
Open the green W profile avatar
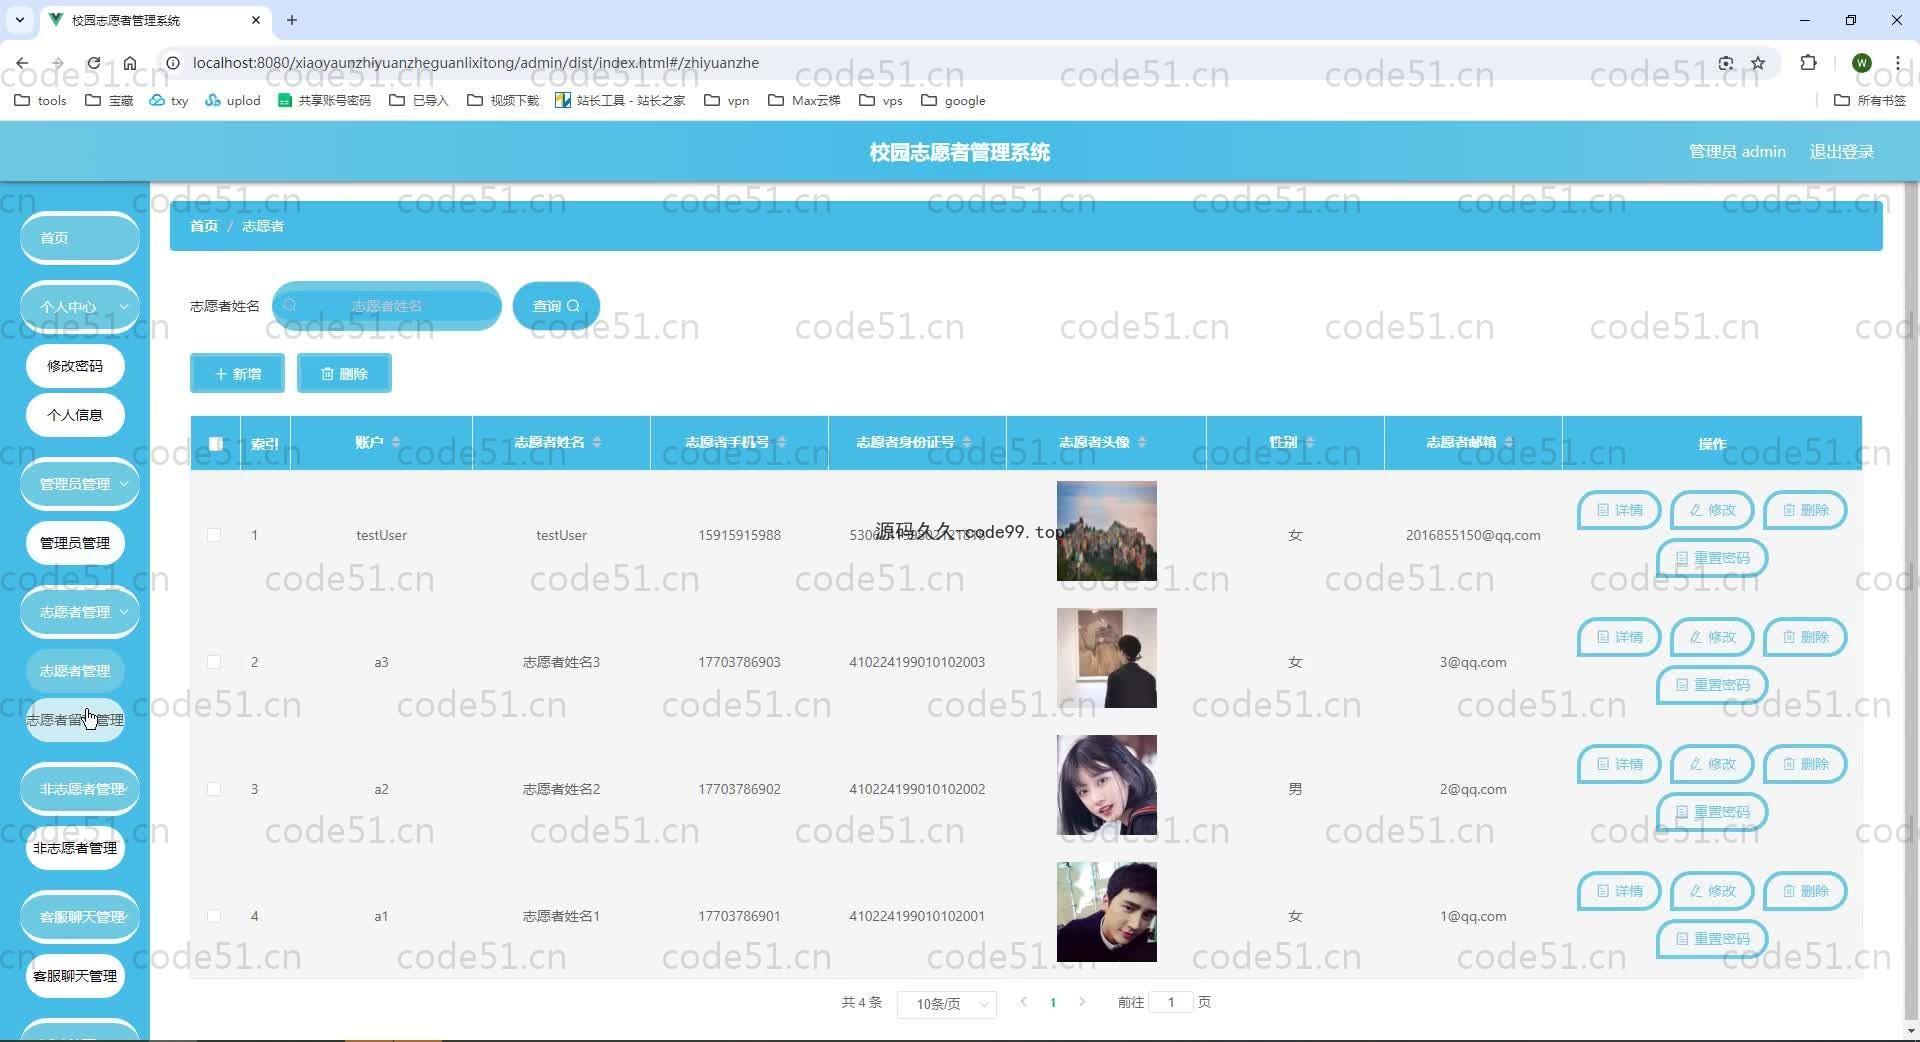point(1861,63)
